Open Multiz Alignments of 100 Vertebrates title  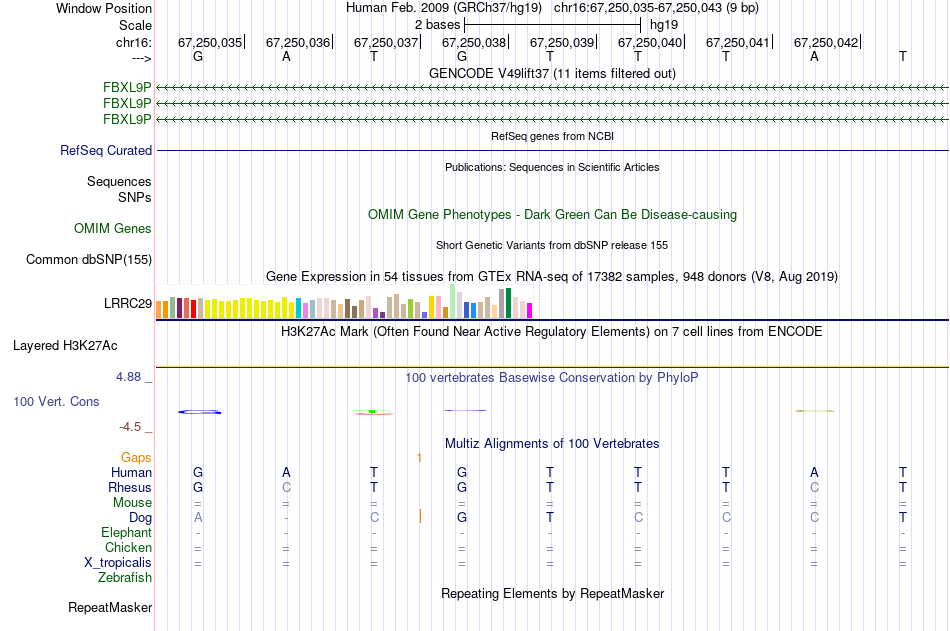(x=552, y=444)
